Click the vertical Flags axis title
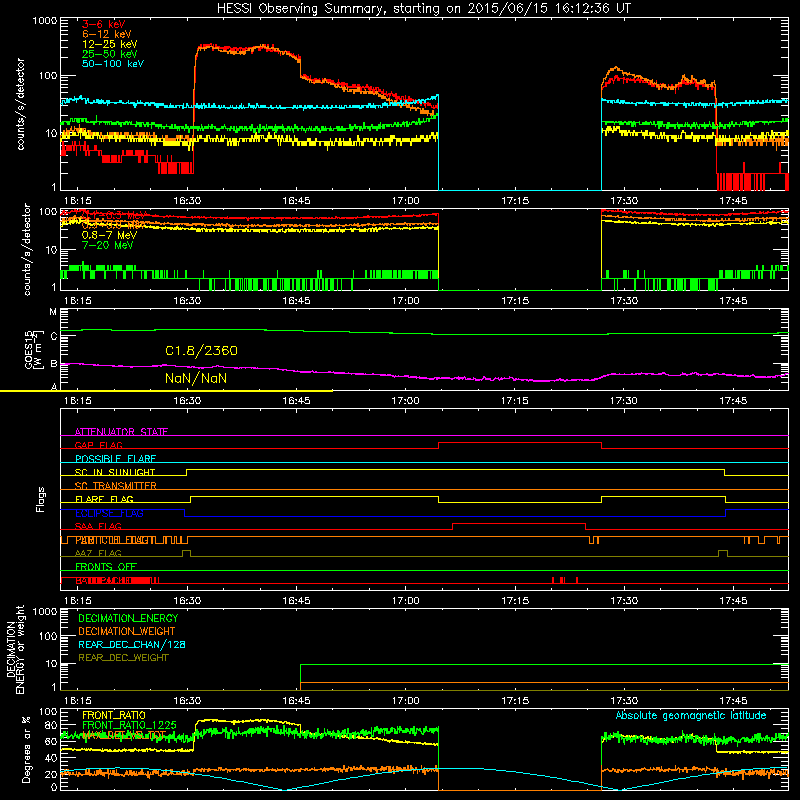800x800 pixels. tap(41, 499)
